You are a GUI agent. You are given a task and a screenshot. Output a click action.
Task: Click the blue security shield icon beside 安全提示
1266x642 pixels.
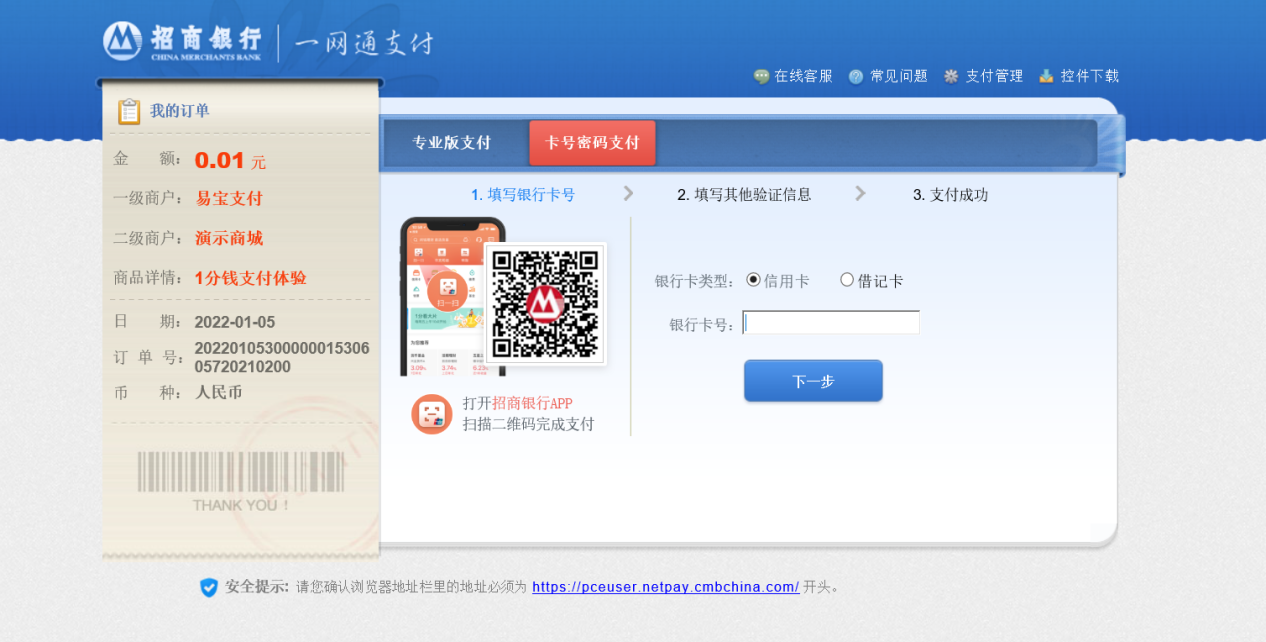click(208, 588)
